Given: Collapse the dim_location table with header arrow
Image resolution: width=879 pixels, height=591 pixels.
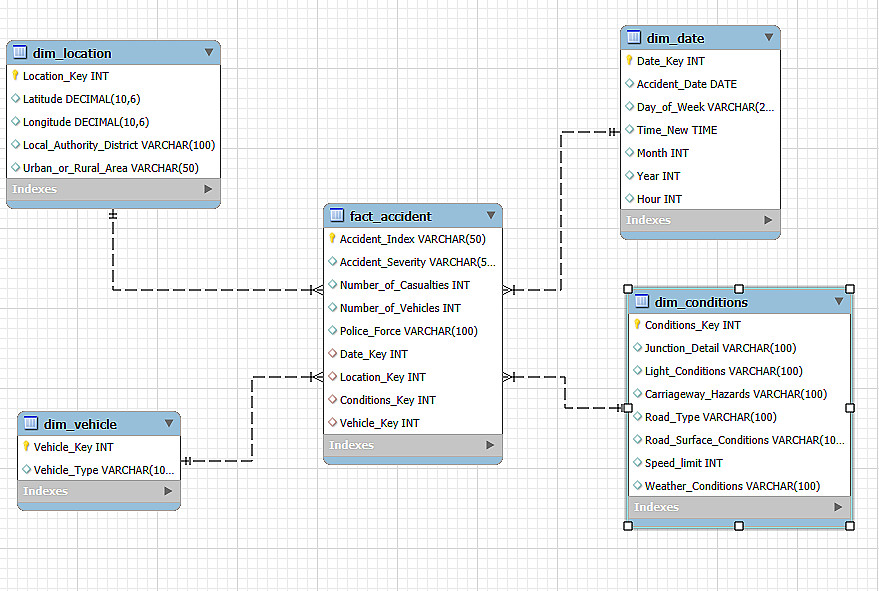Looking at the screenshot, I should click(x=209, y=52).
